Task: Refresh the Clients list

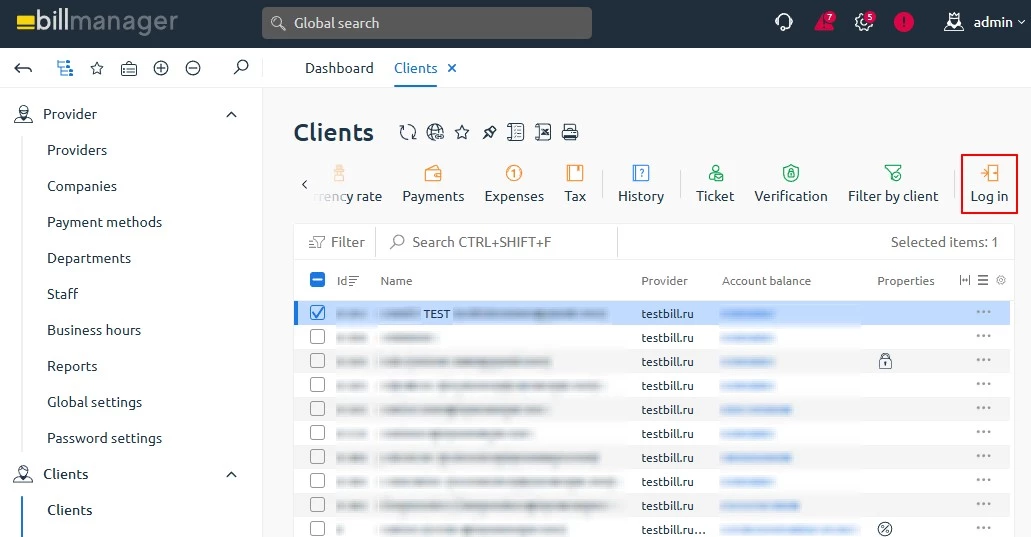Action: pos(407,132)
